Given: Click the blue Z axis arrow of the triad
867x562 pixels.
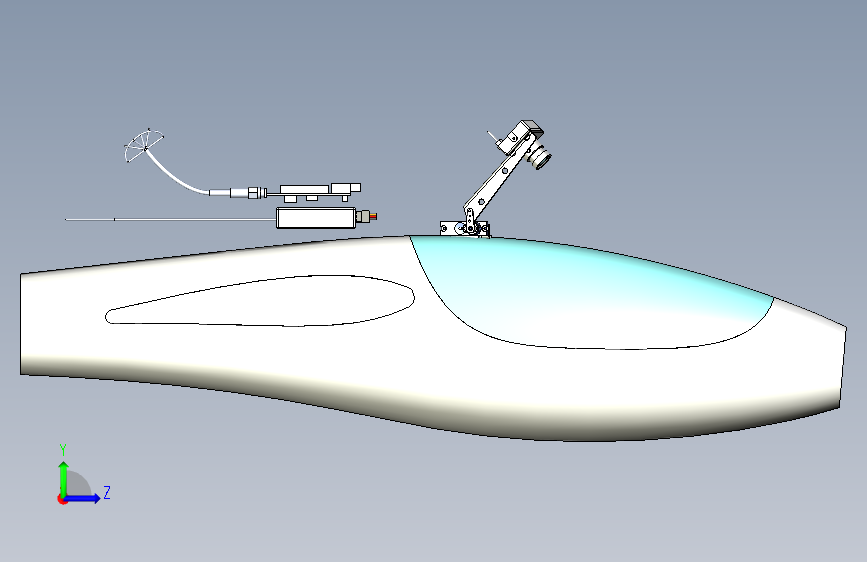Looking at the screenshot, I should [x=83, y=498].
